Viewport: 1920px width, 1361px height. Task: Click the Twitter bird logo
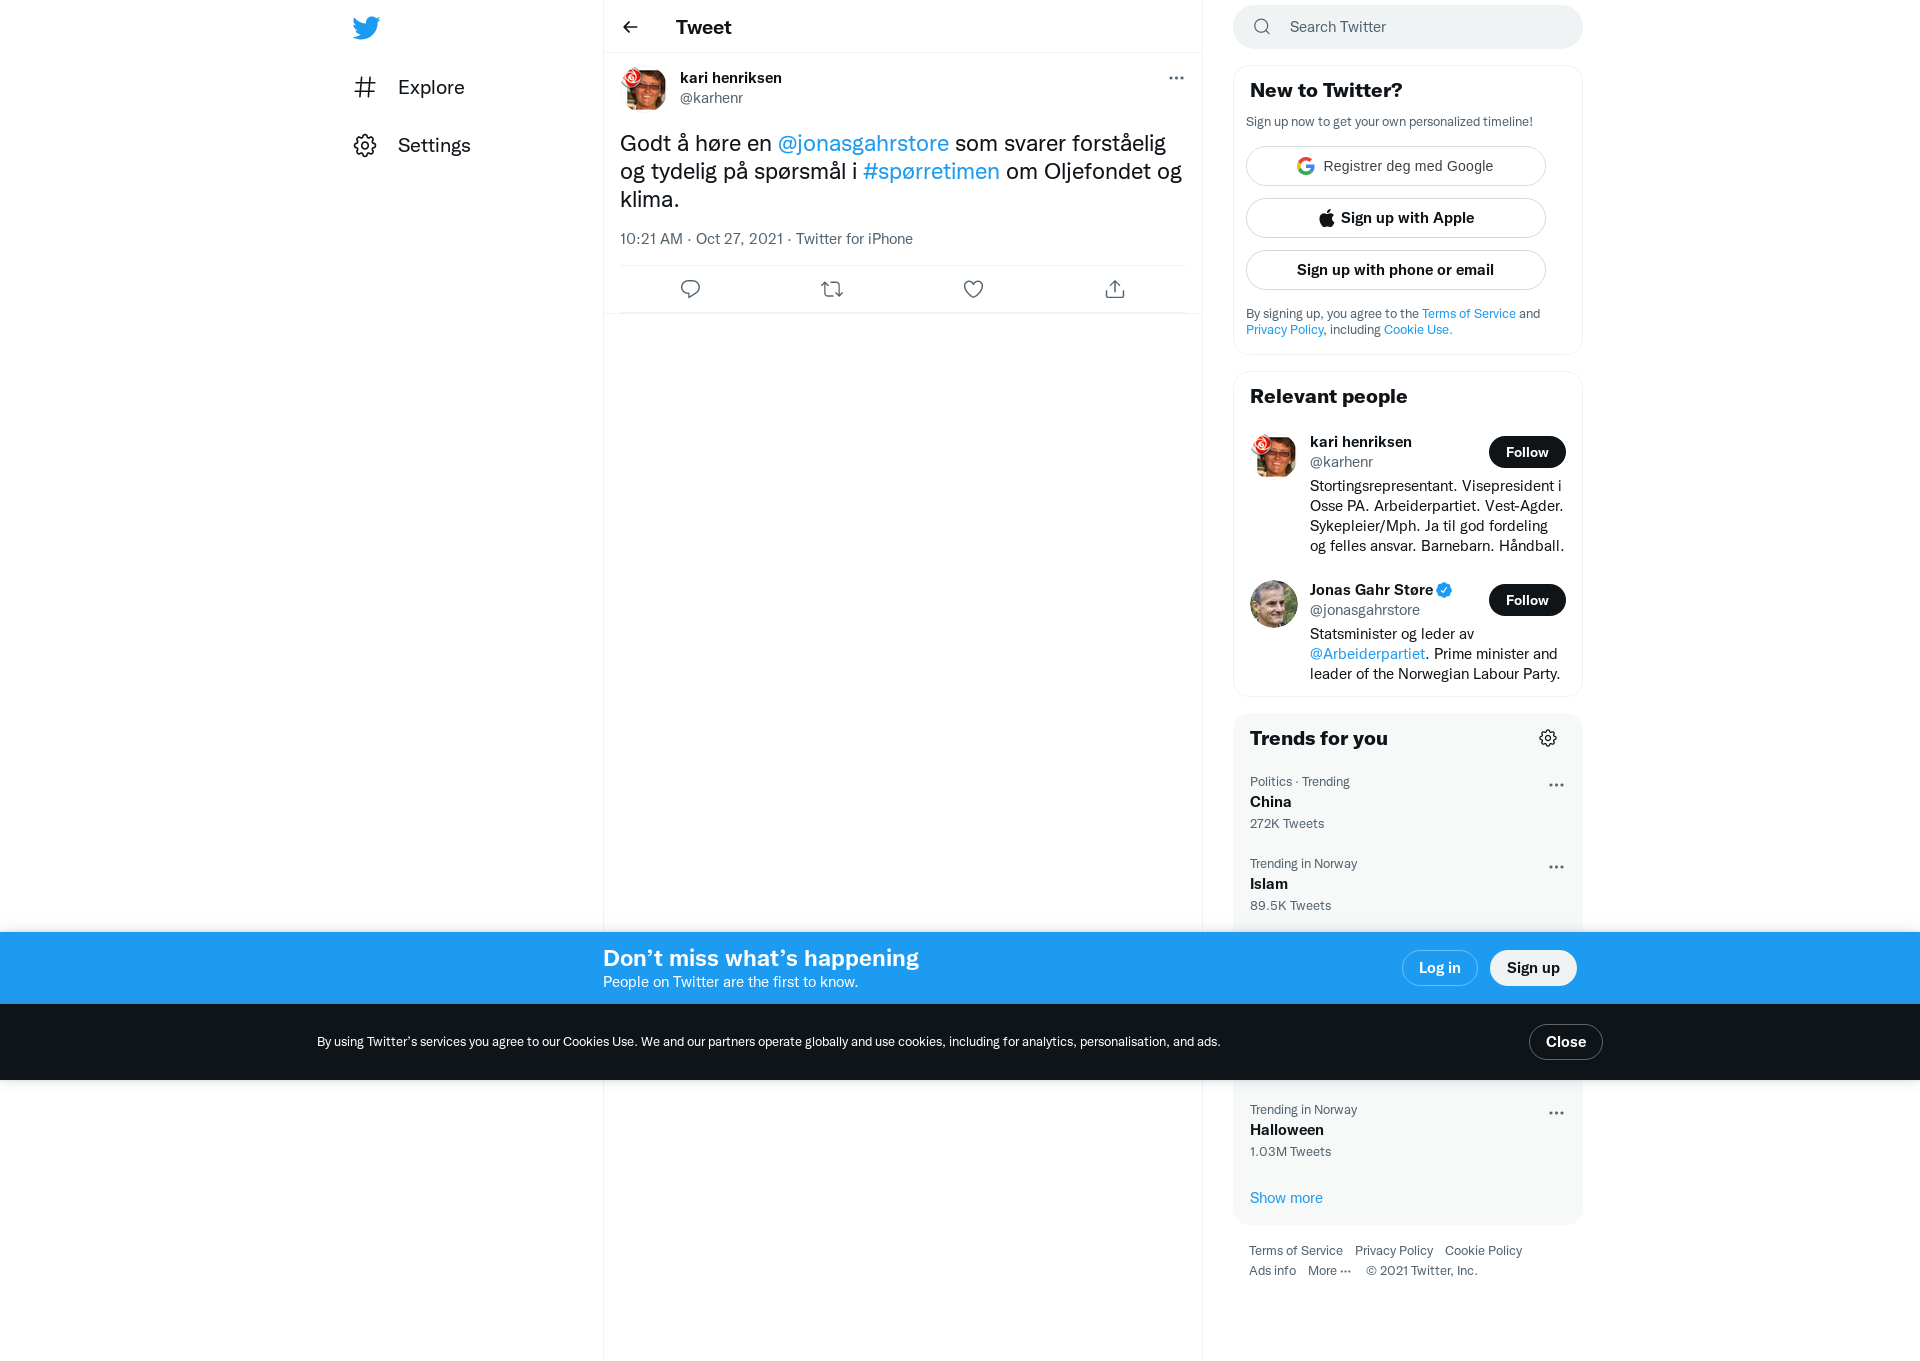pyautogui.click(x=366, y=27)
